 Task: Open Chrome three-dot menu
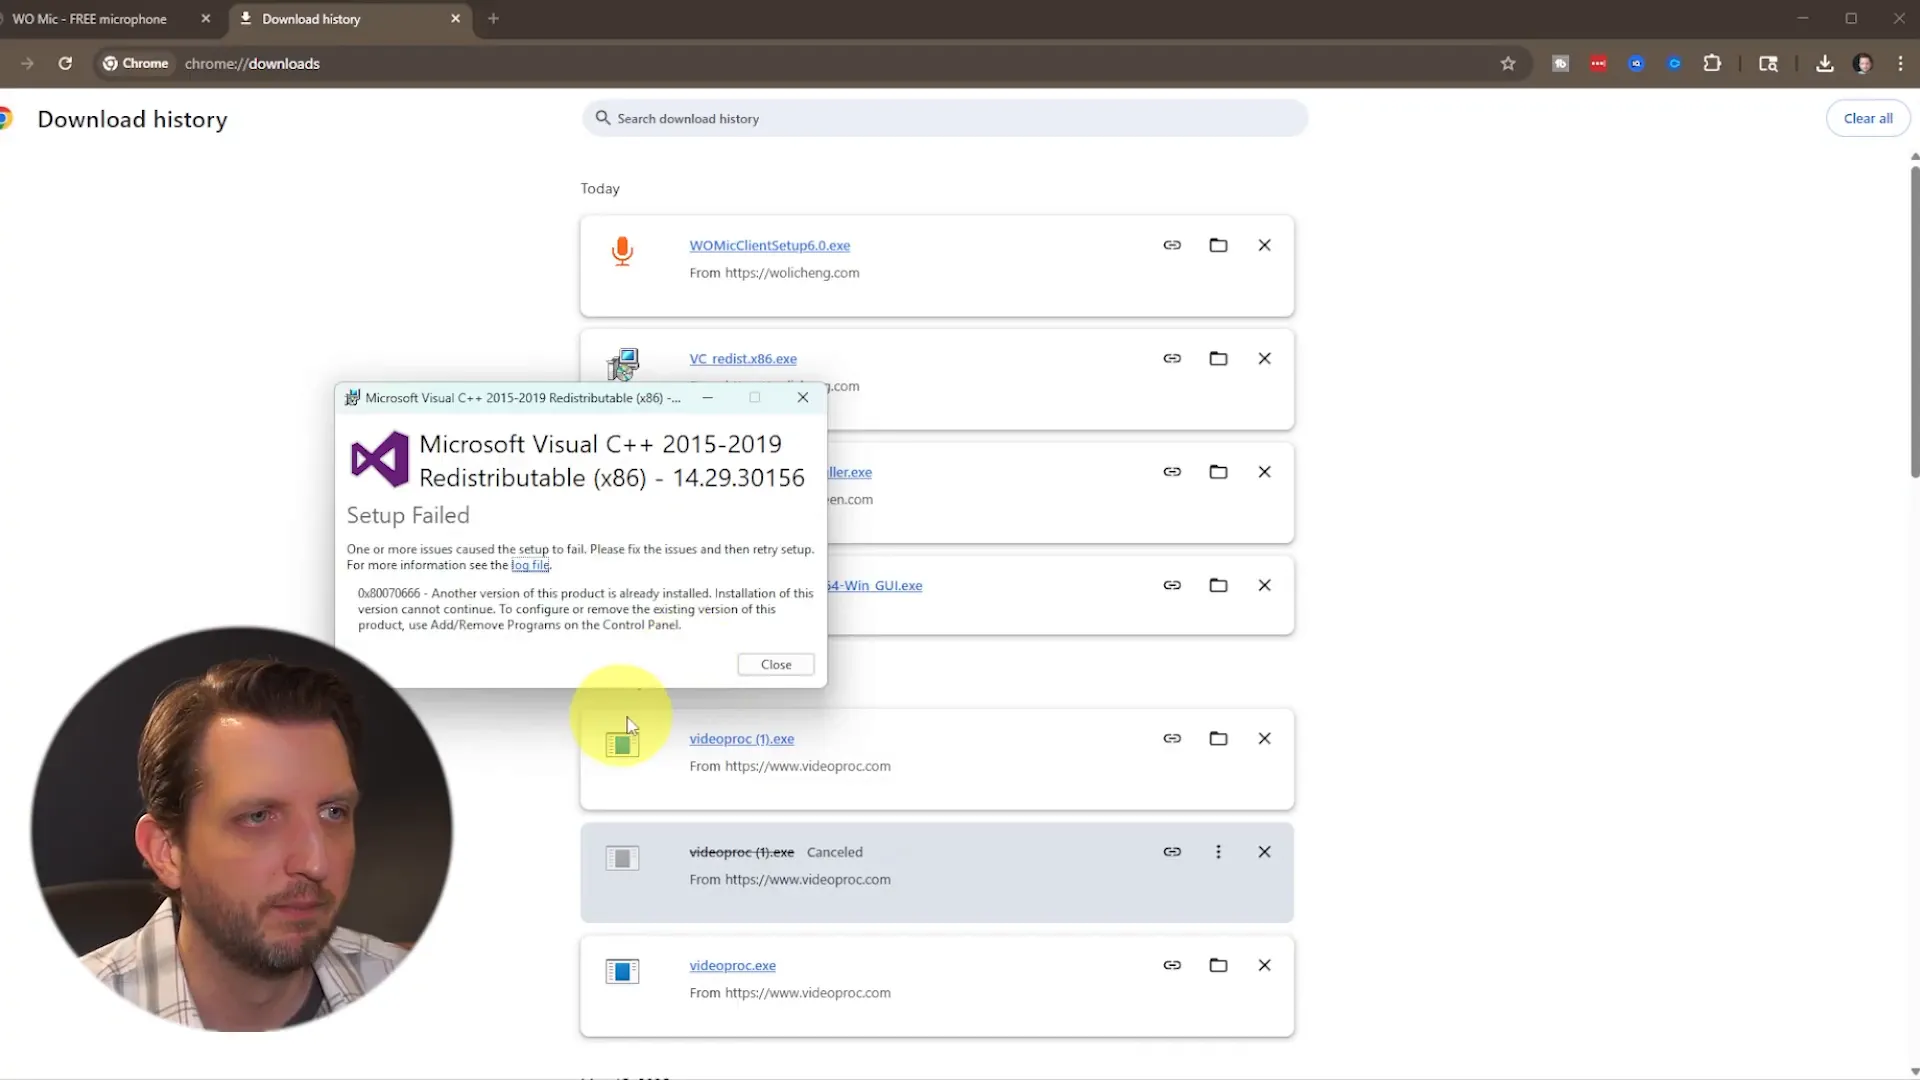(1900, 63)
